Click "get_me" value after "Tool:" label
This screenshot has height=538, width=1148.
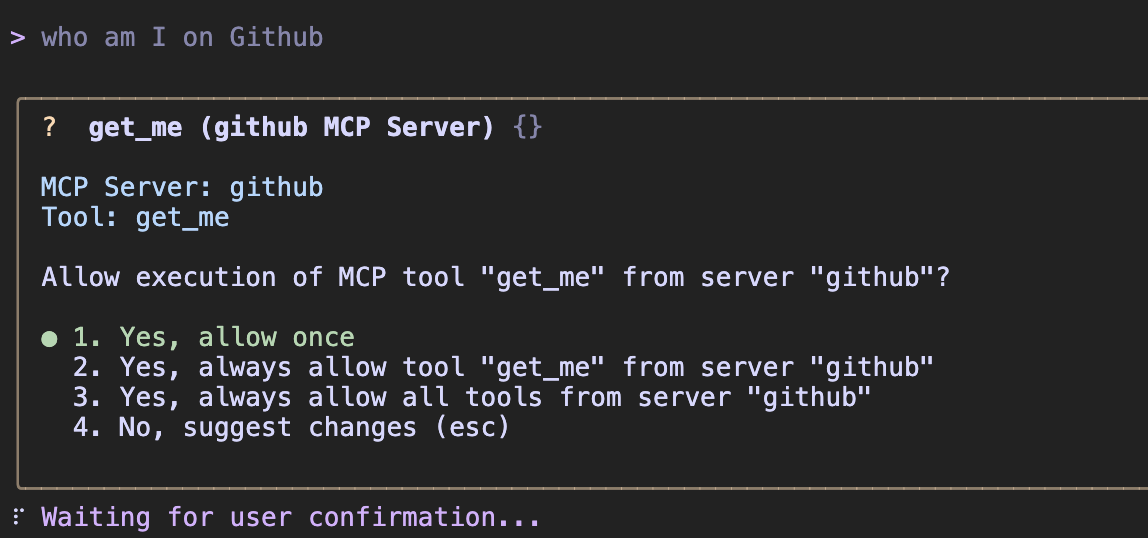point(182,218)
